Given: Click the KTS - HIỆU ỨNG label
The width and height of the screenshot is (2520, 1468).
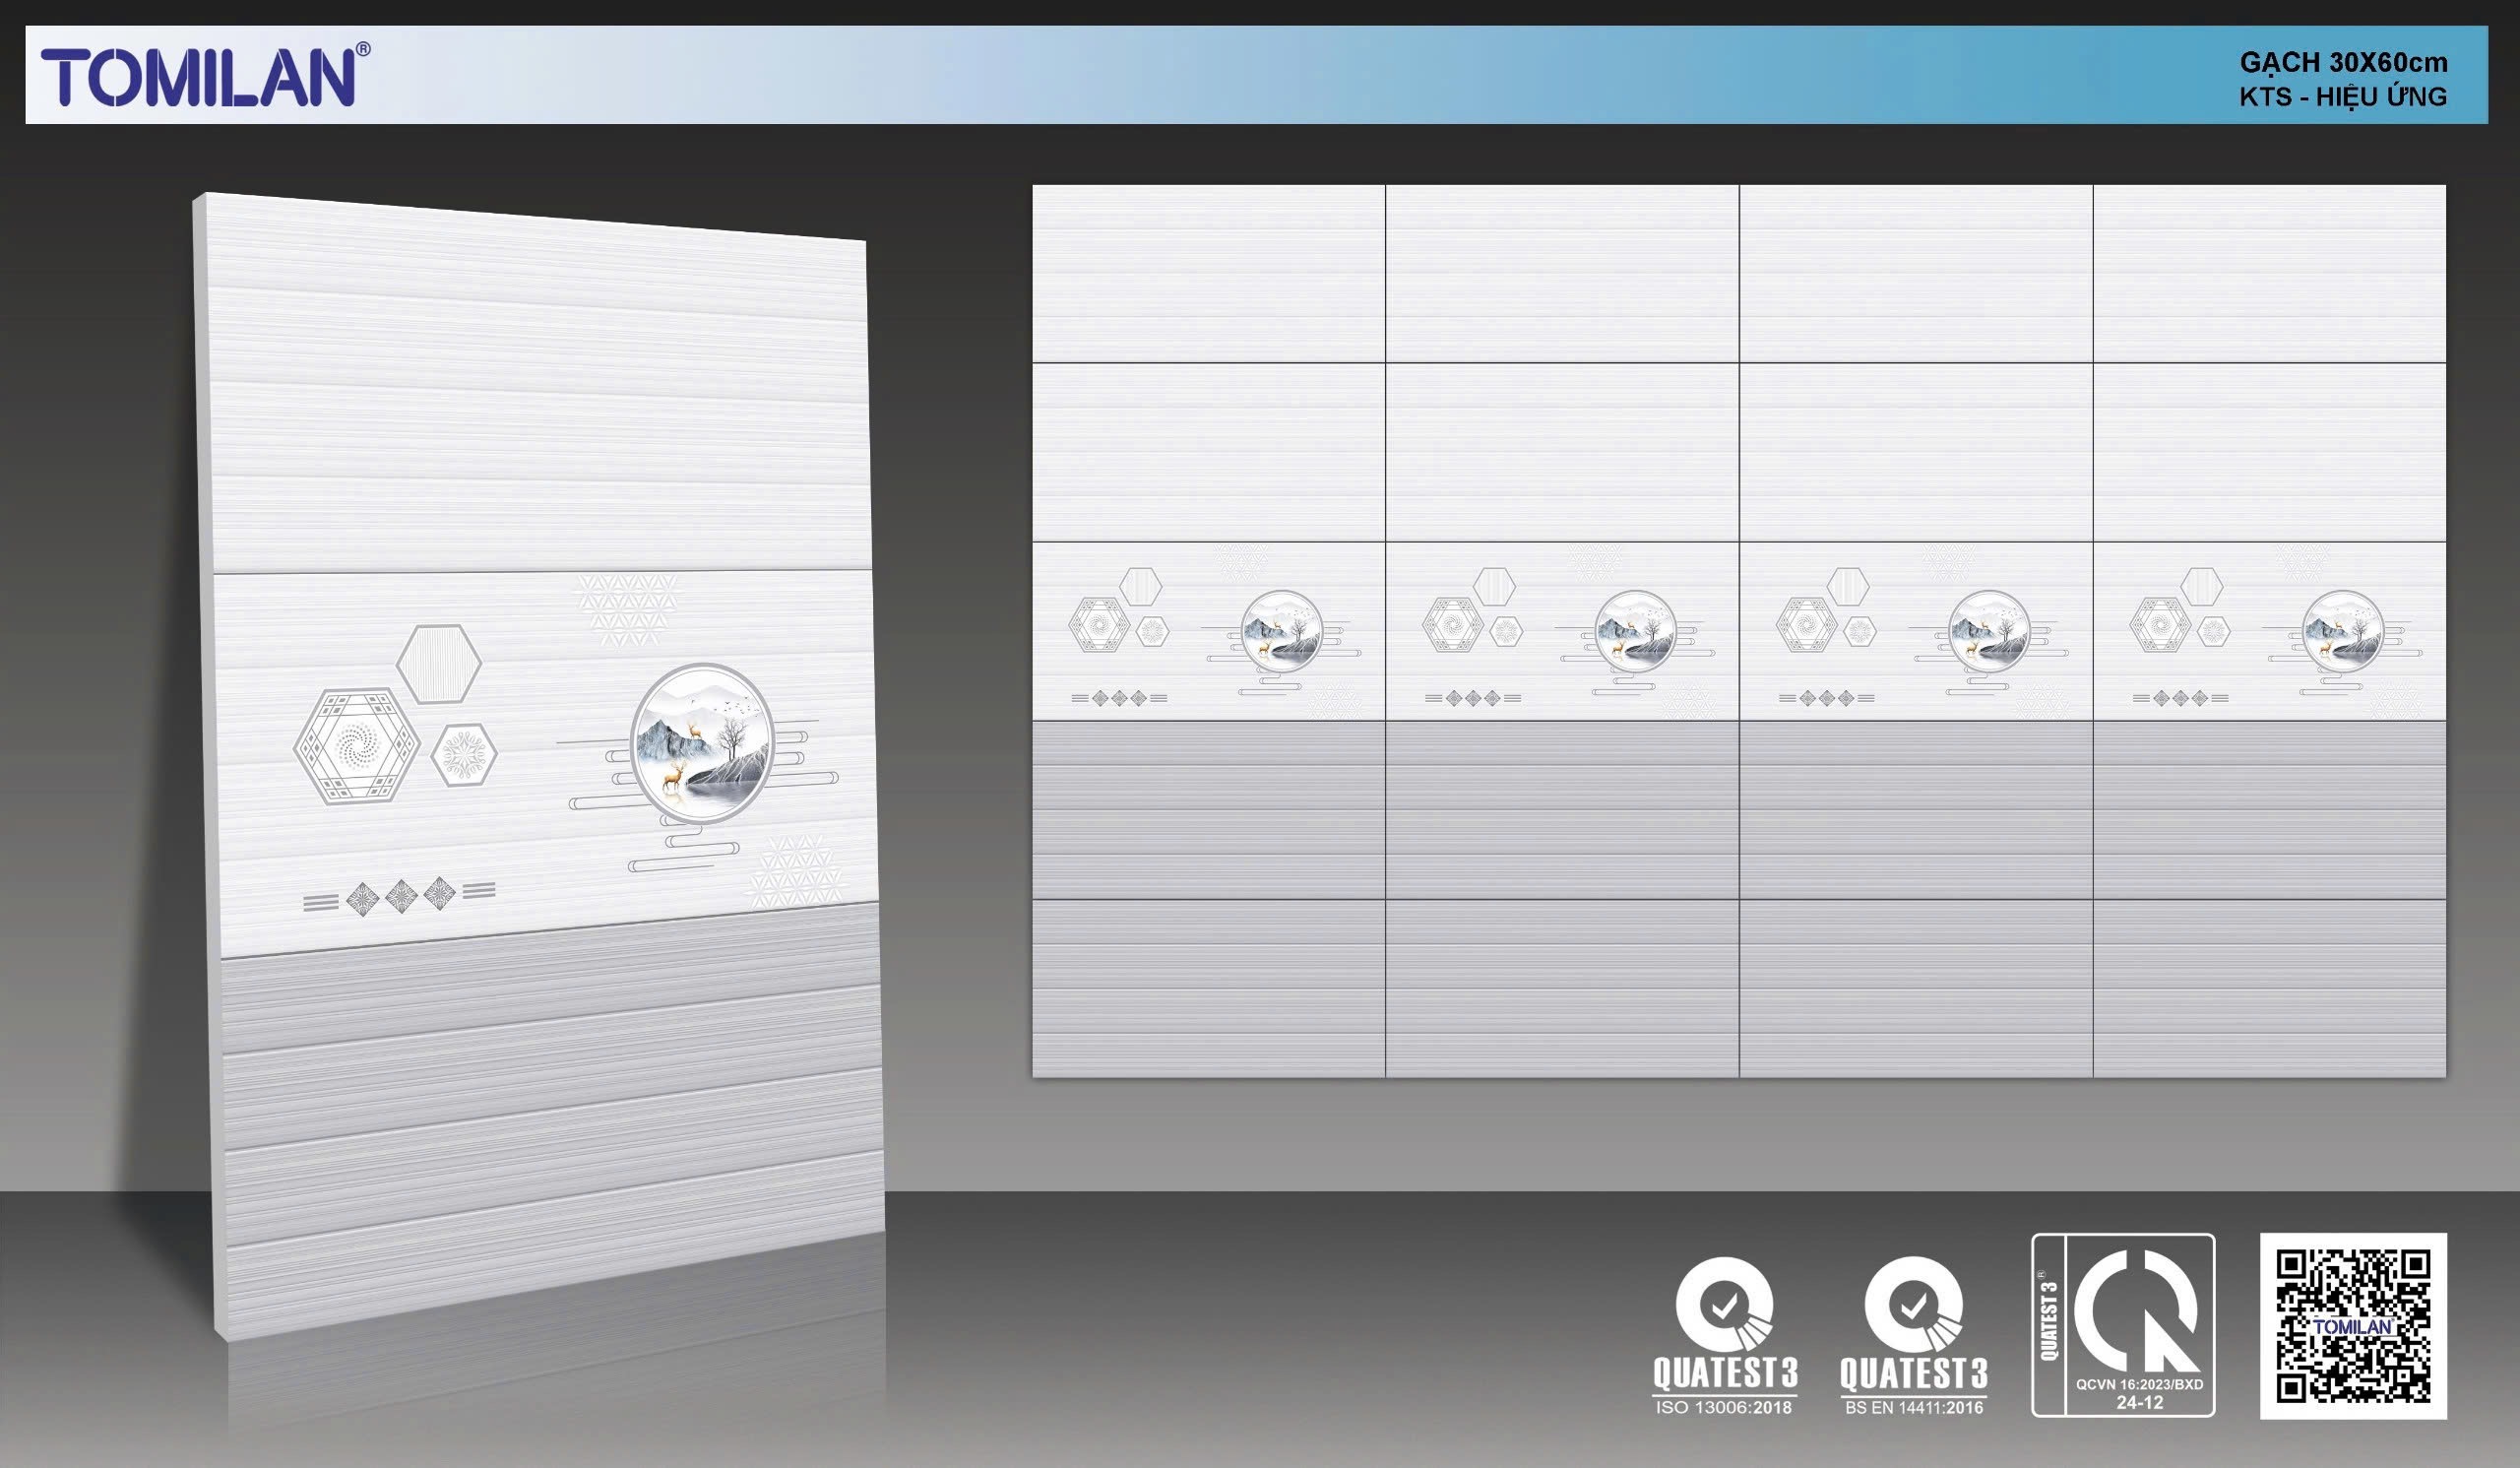Looking at the screenshot, I should click(2343, 97).
